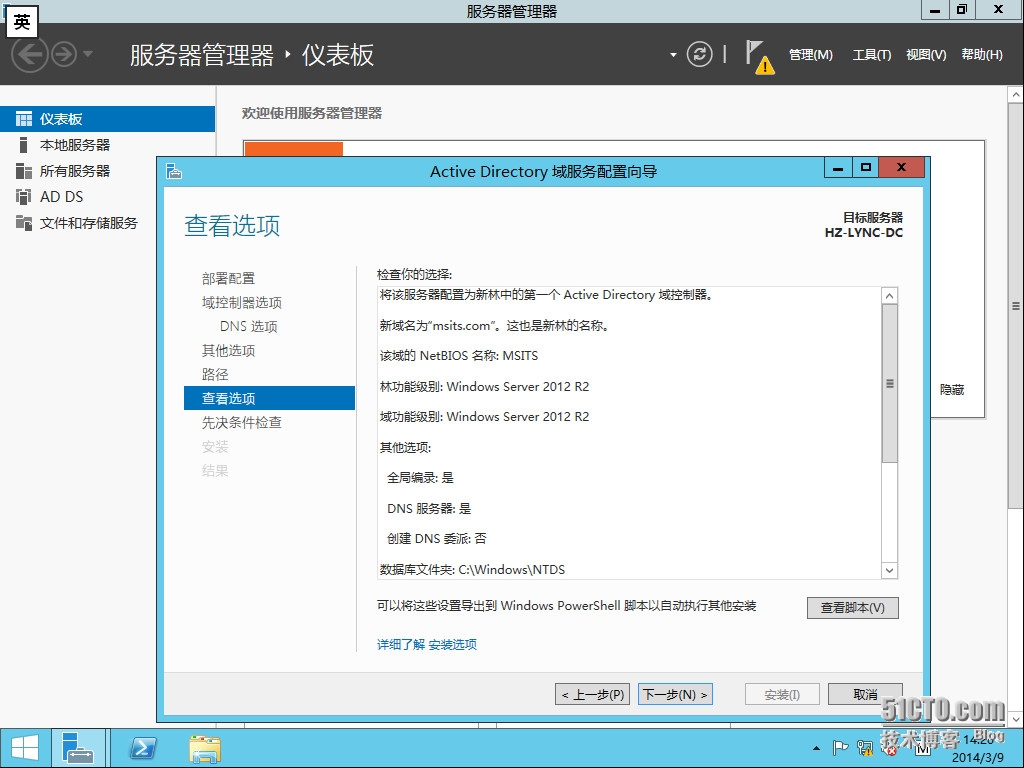Click the line 林功能级别: Windows Server 2012 R2

(485, 387)
